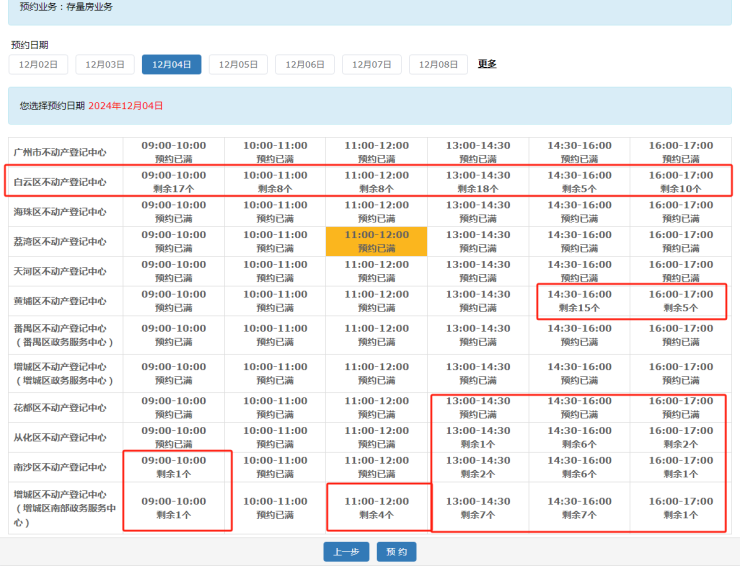Select 黄埔区 14:30-16:00 slot with 15 remaining
Image resolution: width=740 pixels, height=566 pixels.
(580, 301)
